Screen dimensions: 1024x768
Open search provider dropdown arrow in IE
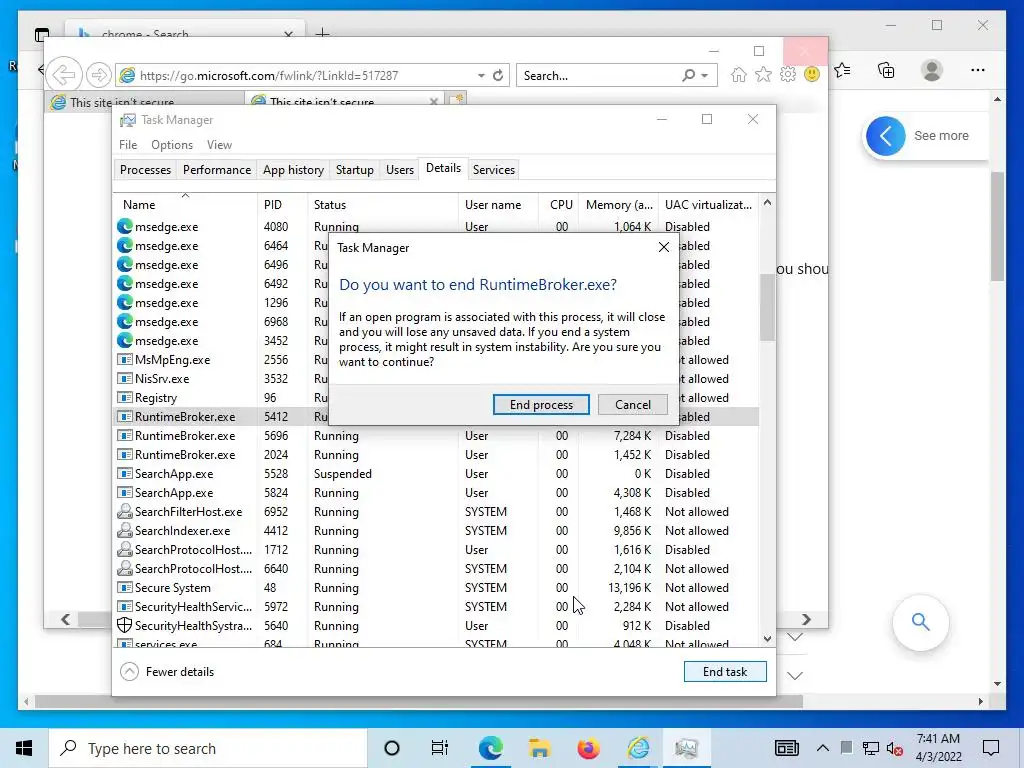[x=705, y=76]
